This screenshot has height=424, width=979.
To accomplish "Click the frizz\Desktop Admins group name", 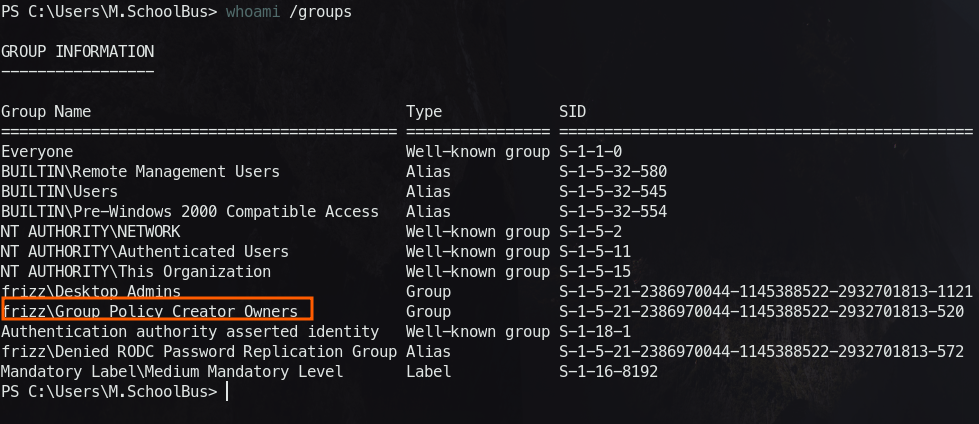I will tap(91, 291).
